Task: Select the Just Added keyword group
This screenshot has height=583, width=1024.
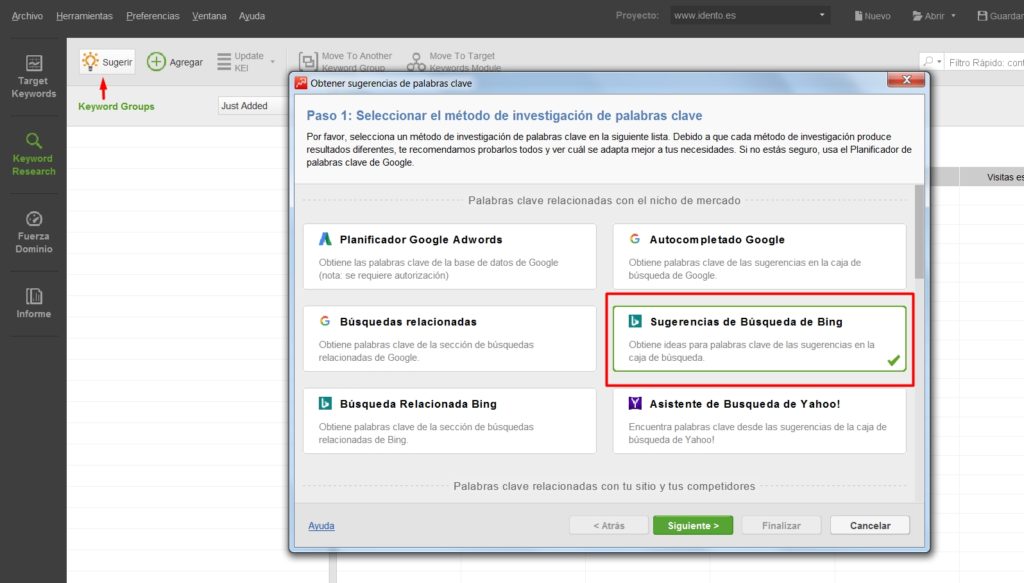Action: 251,106
